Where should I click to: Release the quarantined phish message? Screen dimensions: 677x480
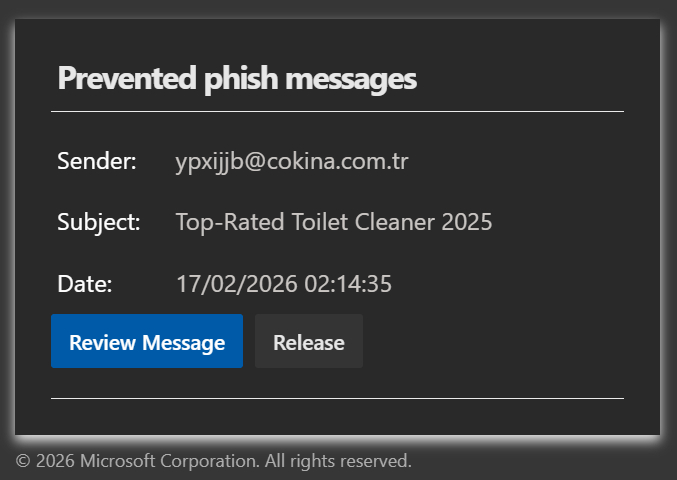tap(308, 342)
